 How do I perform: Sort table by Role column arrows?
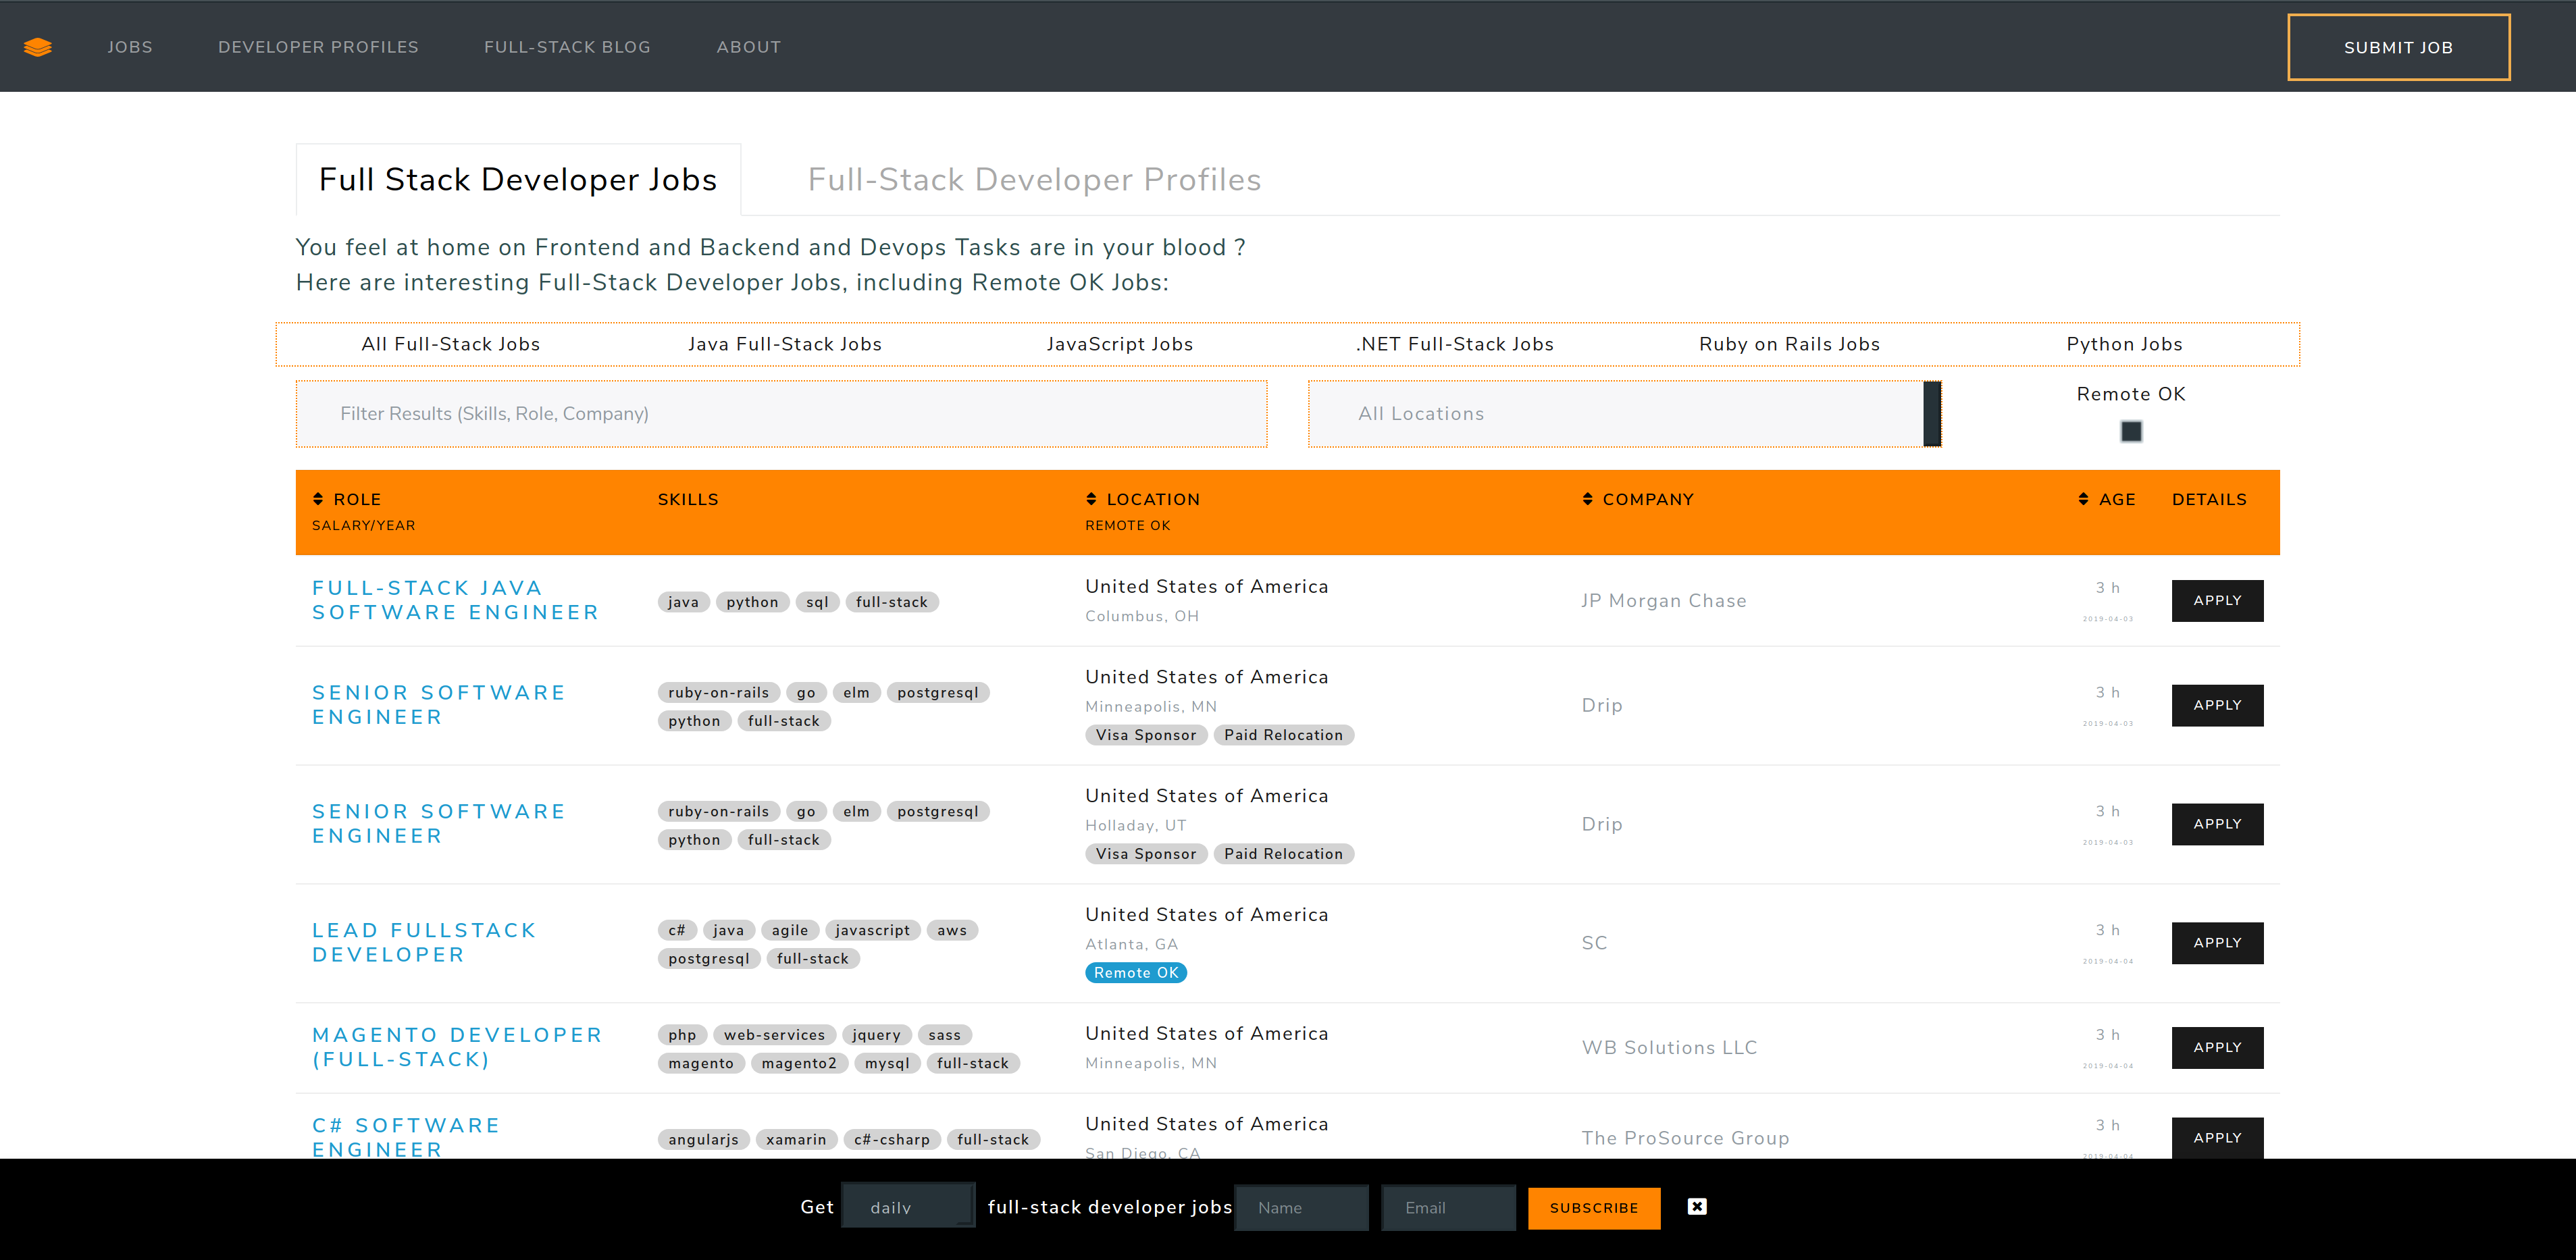[318, 499]
